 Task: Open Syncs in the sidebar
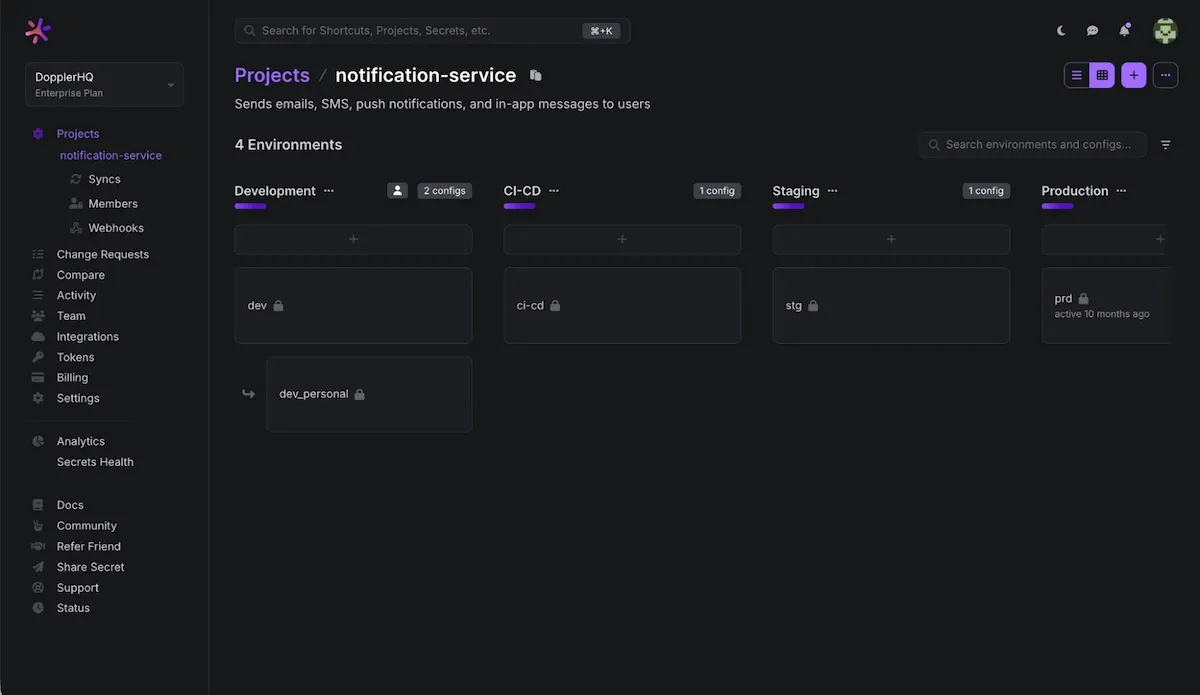tap(104, 180)
